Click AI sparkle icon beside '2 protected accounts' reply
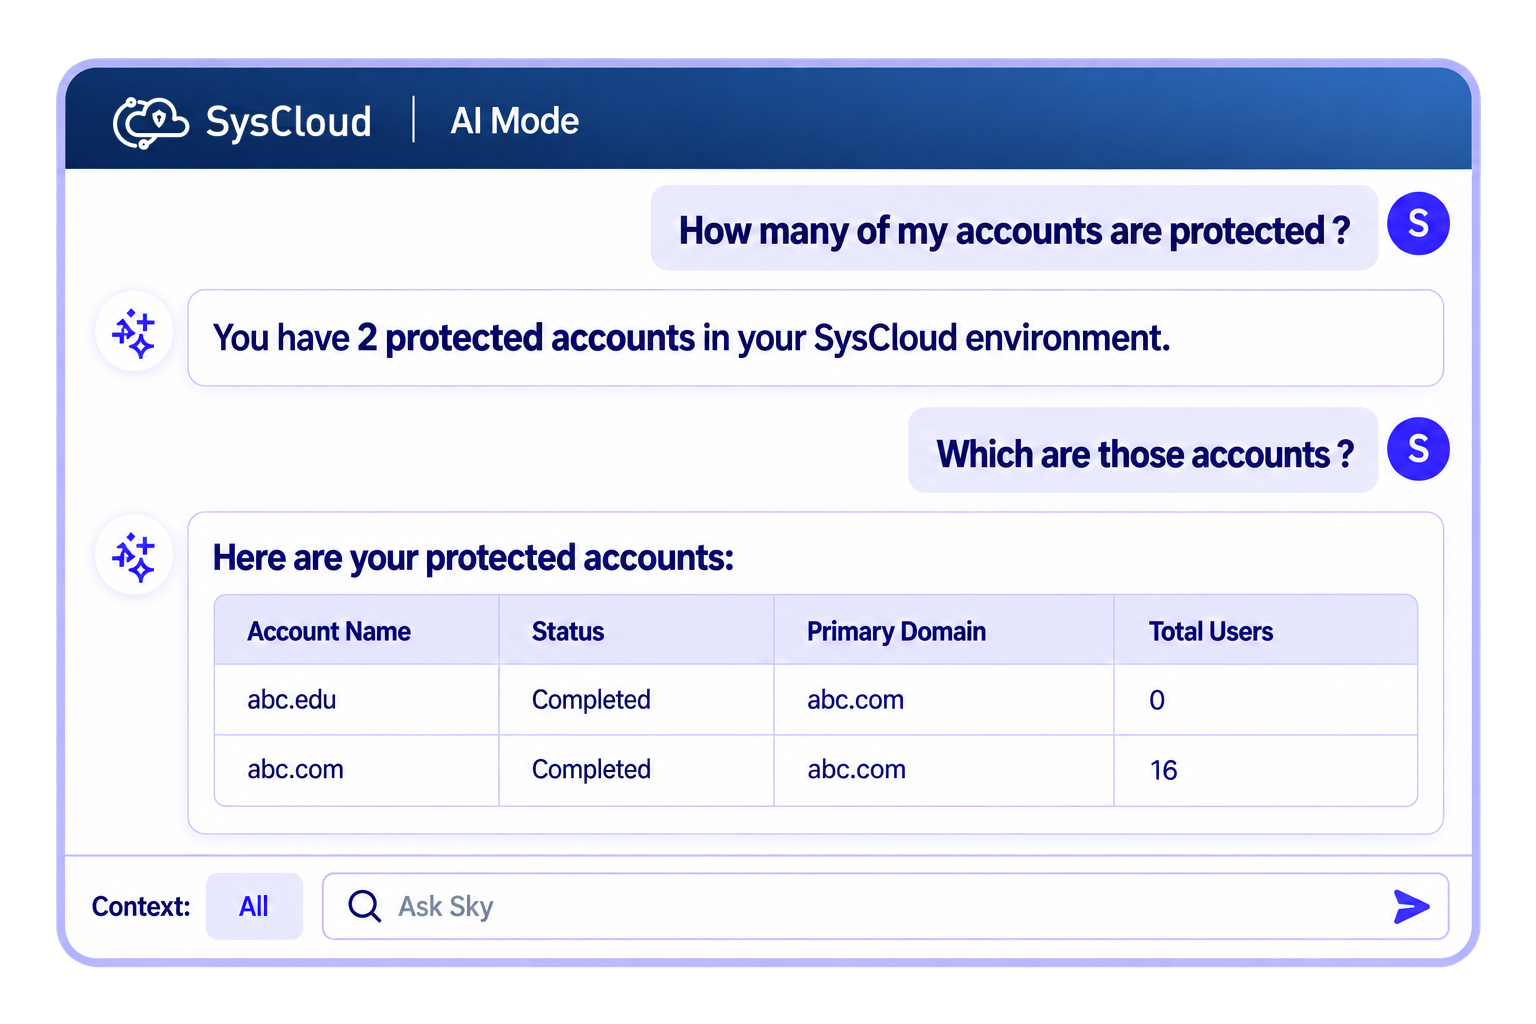The width and height of the screenshot is (1536, 1024). click(134, 333)
